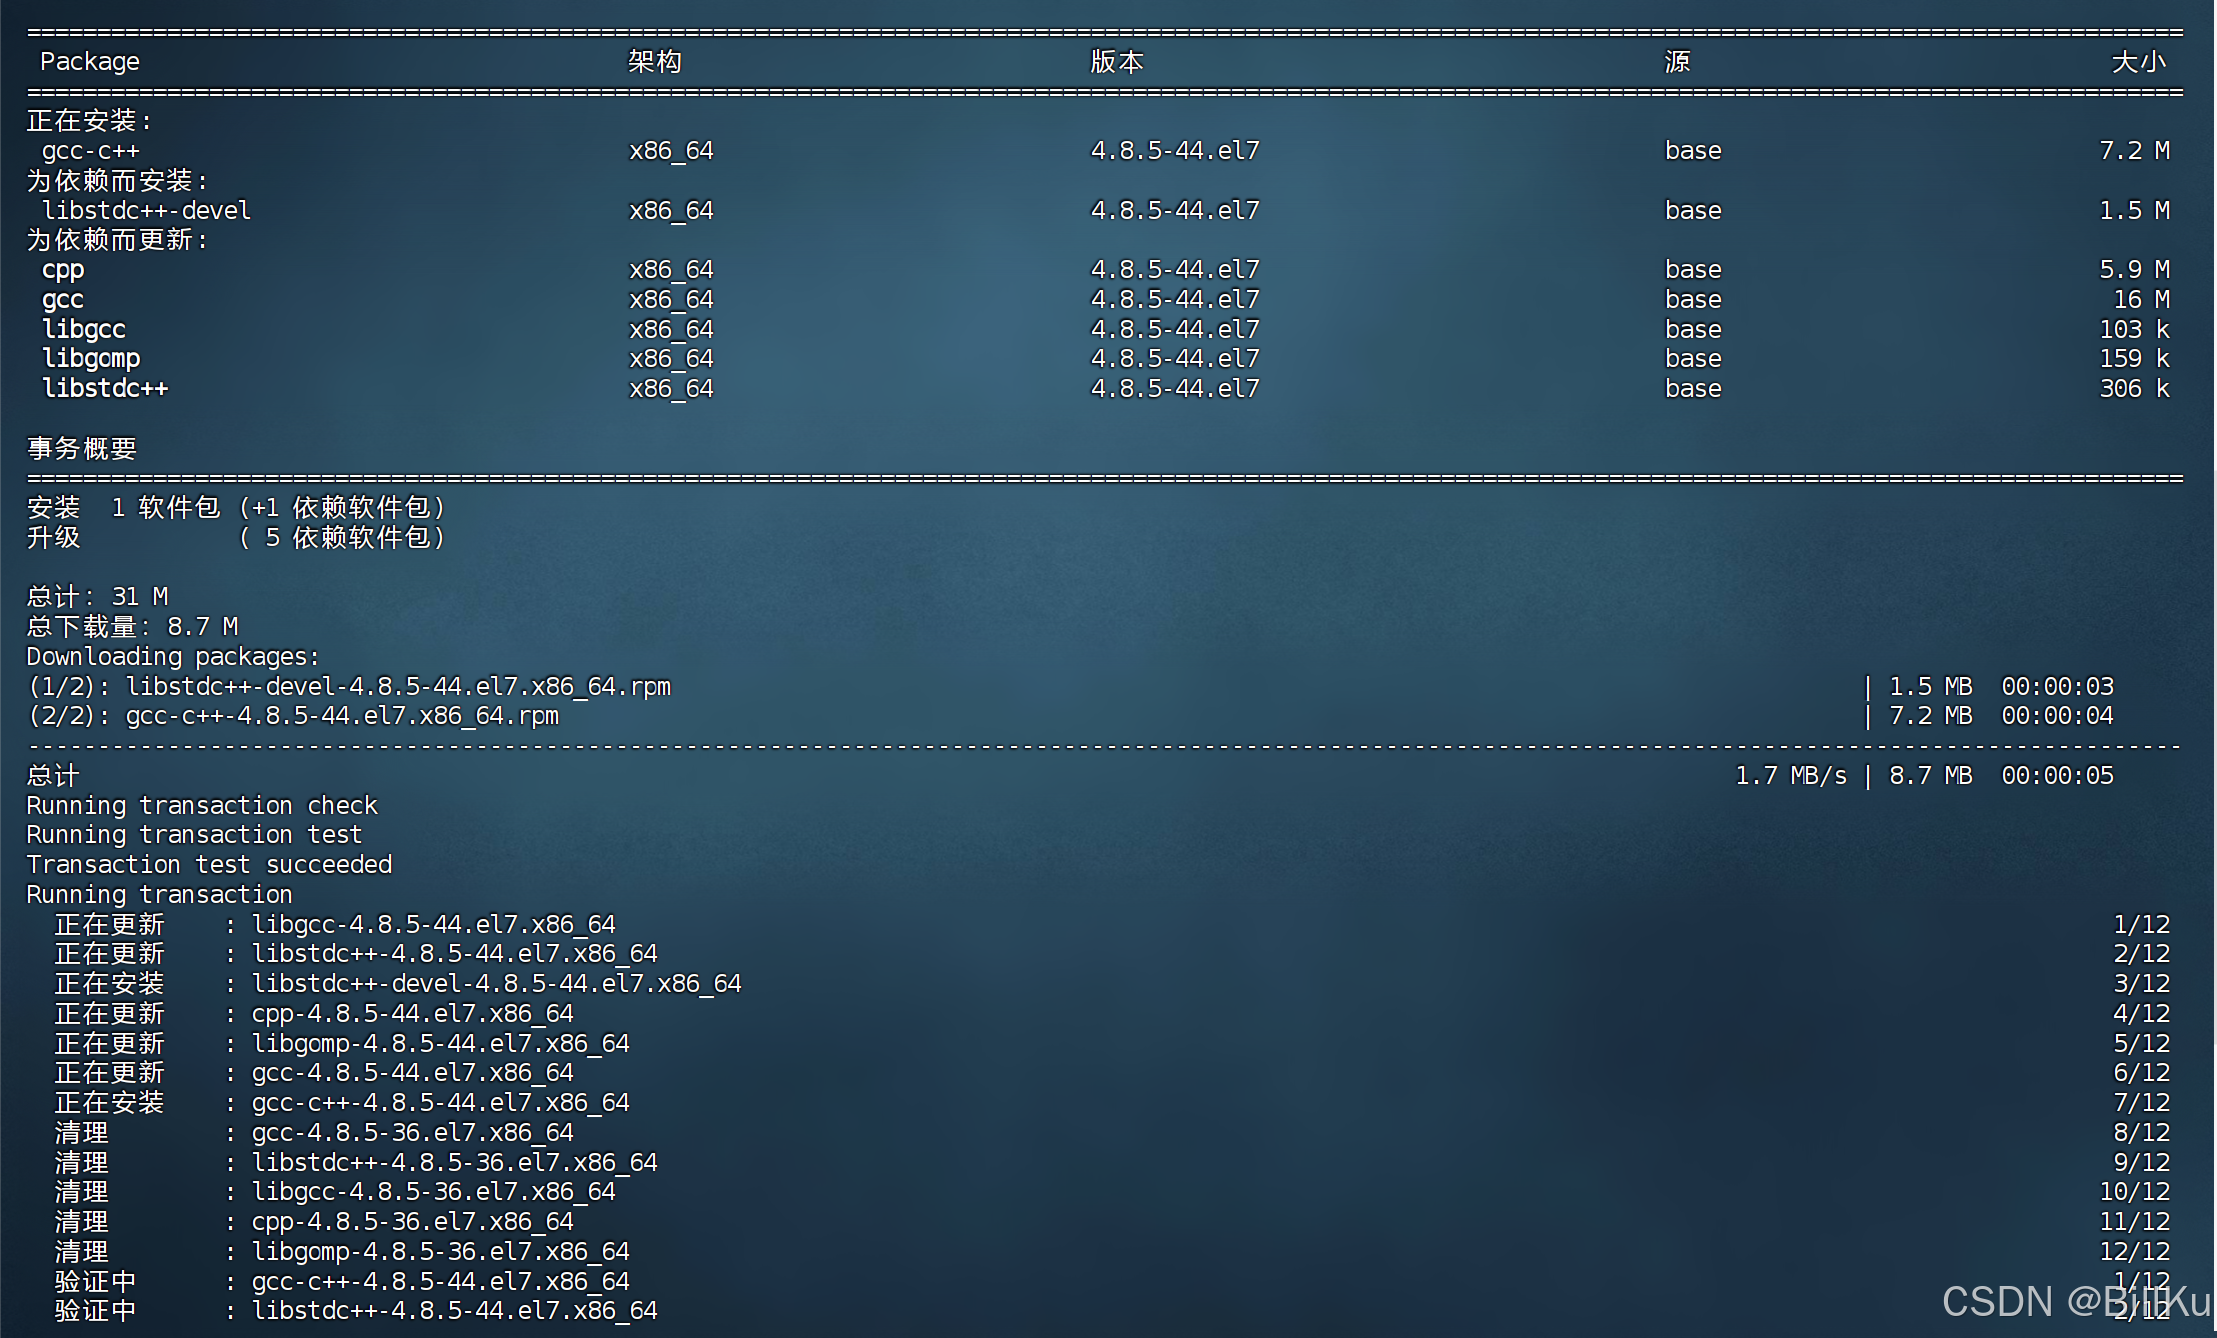2217x1338 pixels.
Task: Click '正在安装 : gcc-c++-4.8.5-44' line
Action: 342,1103
